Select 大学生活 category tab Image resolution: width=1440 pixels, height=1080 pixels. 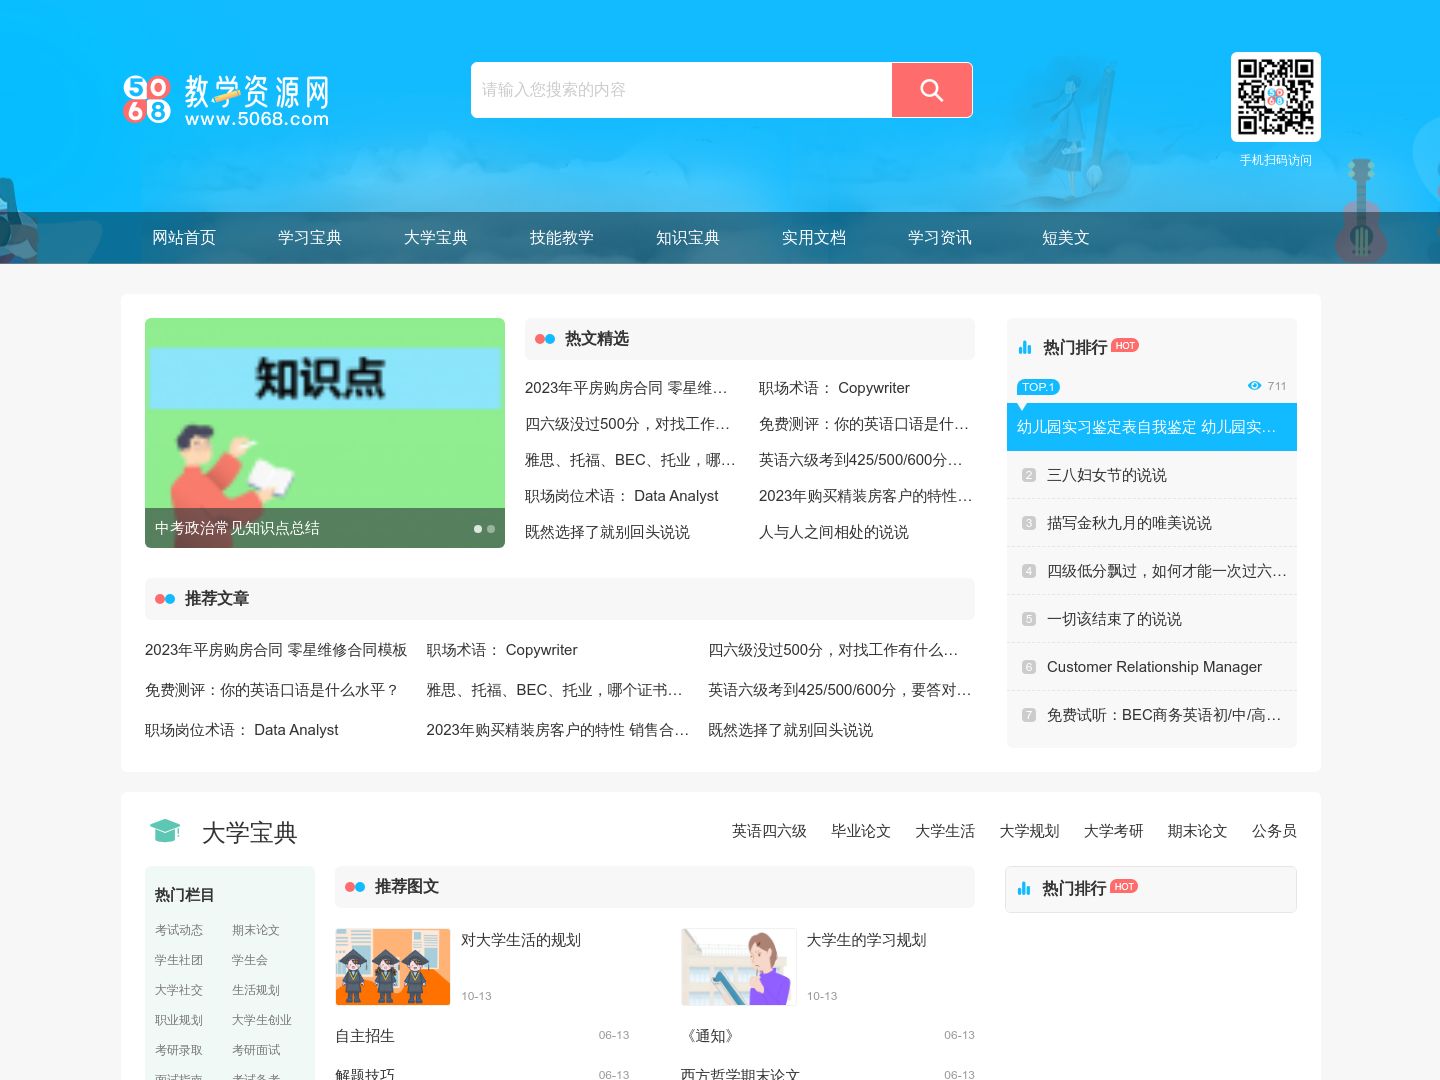click(x=945, y=831)
